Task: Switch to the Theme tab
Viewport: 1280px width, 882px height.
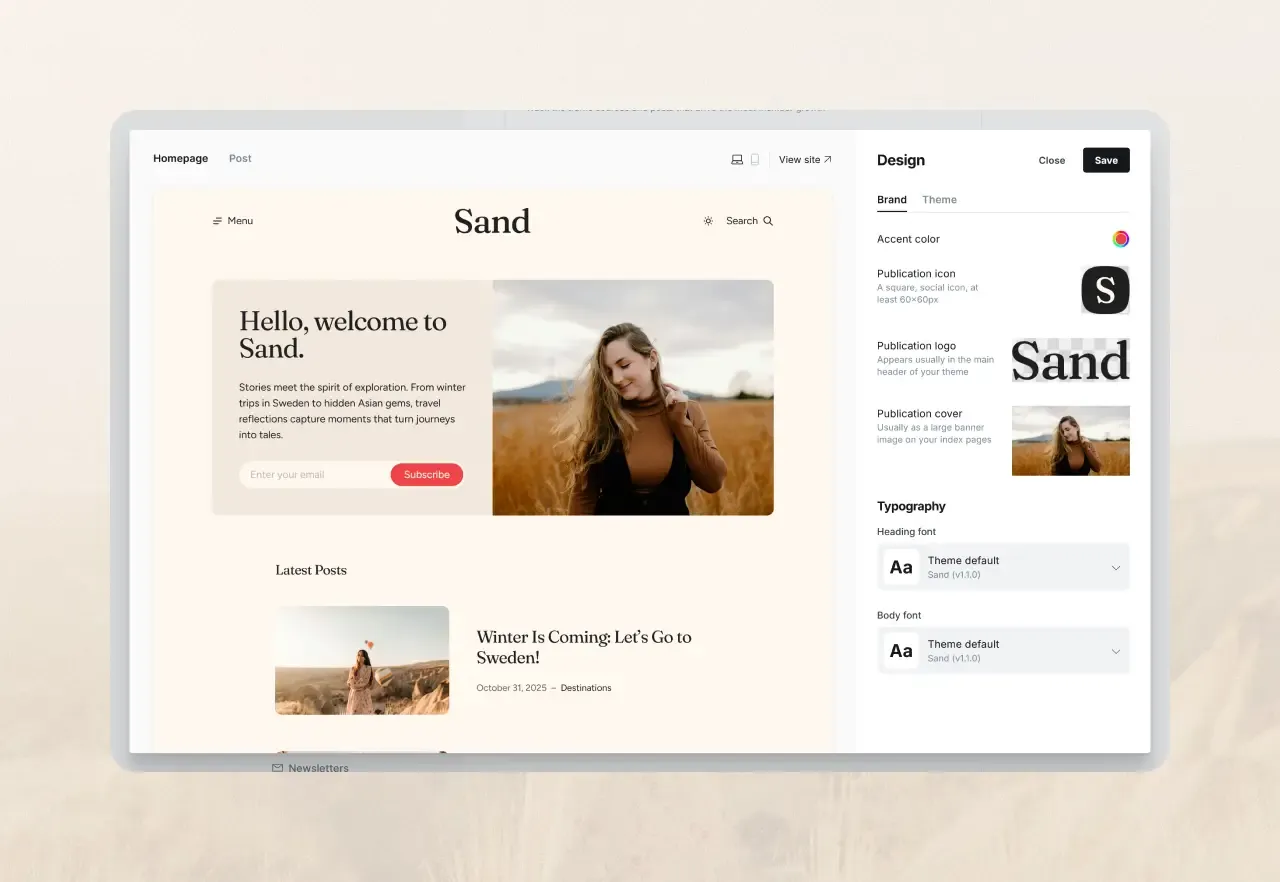Action: (939, 200)
